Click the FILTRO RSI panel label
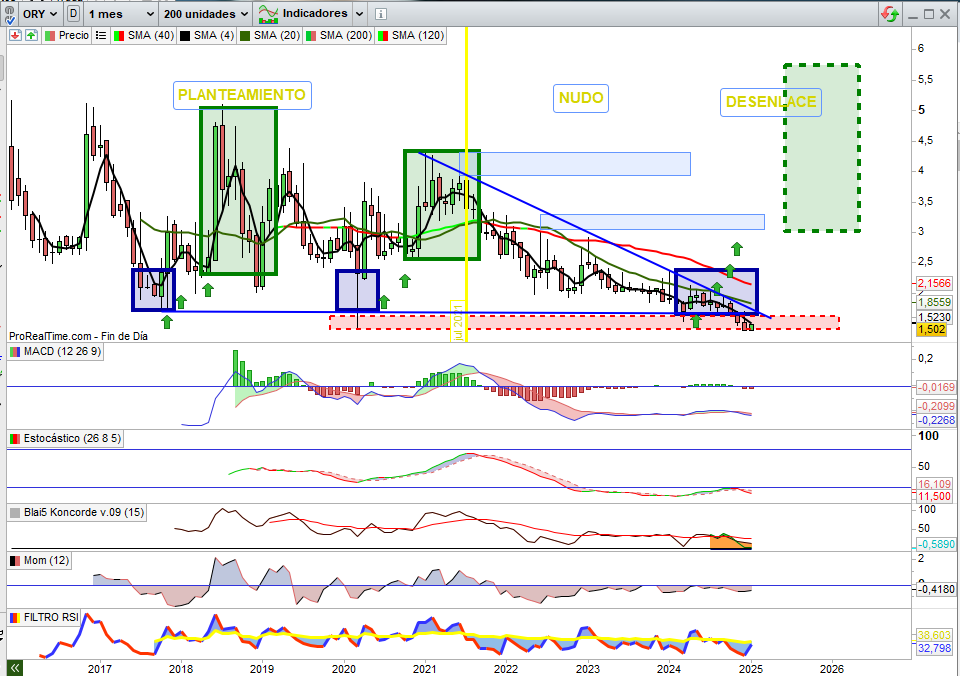 [x=44, y=617]
